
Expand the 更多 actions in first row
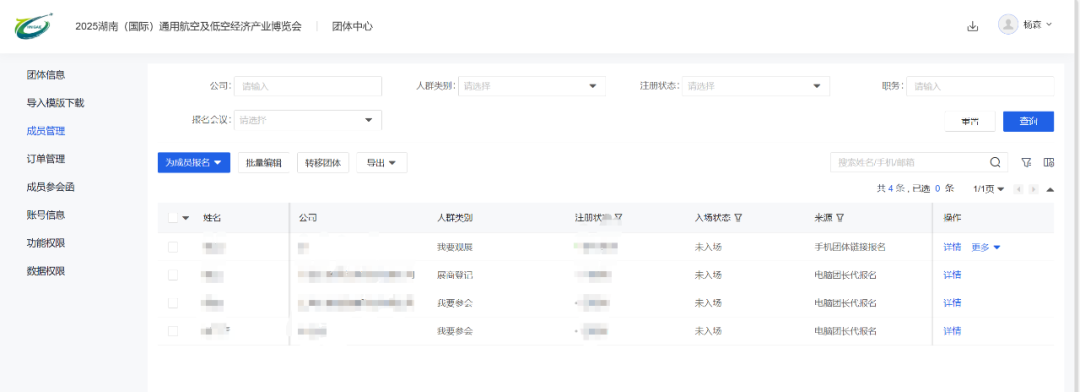(986, 247)
